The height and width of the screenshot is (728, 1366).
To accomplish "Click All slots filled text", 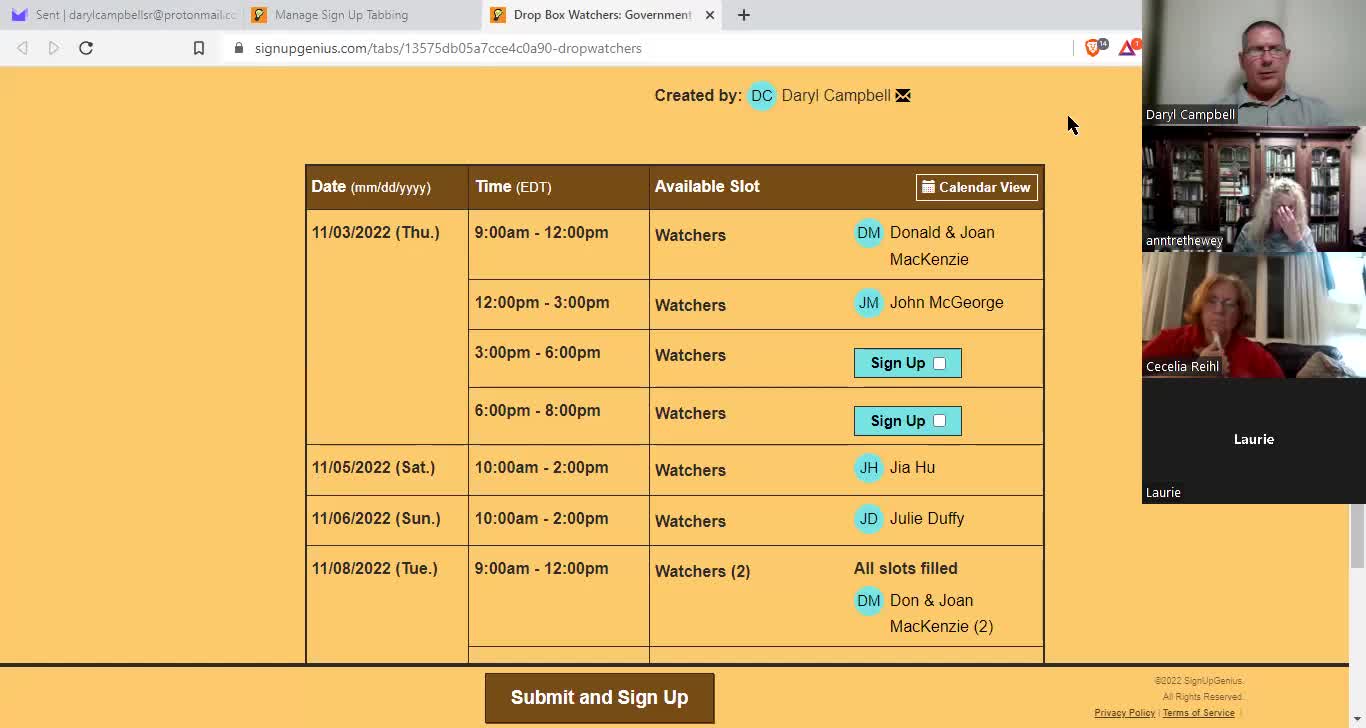I will click(x=906, y=568).
